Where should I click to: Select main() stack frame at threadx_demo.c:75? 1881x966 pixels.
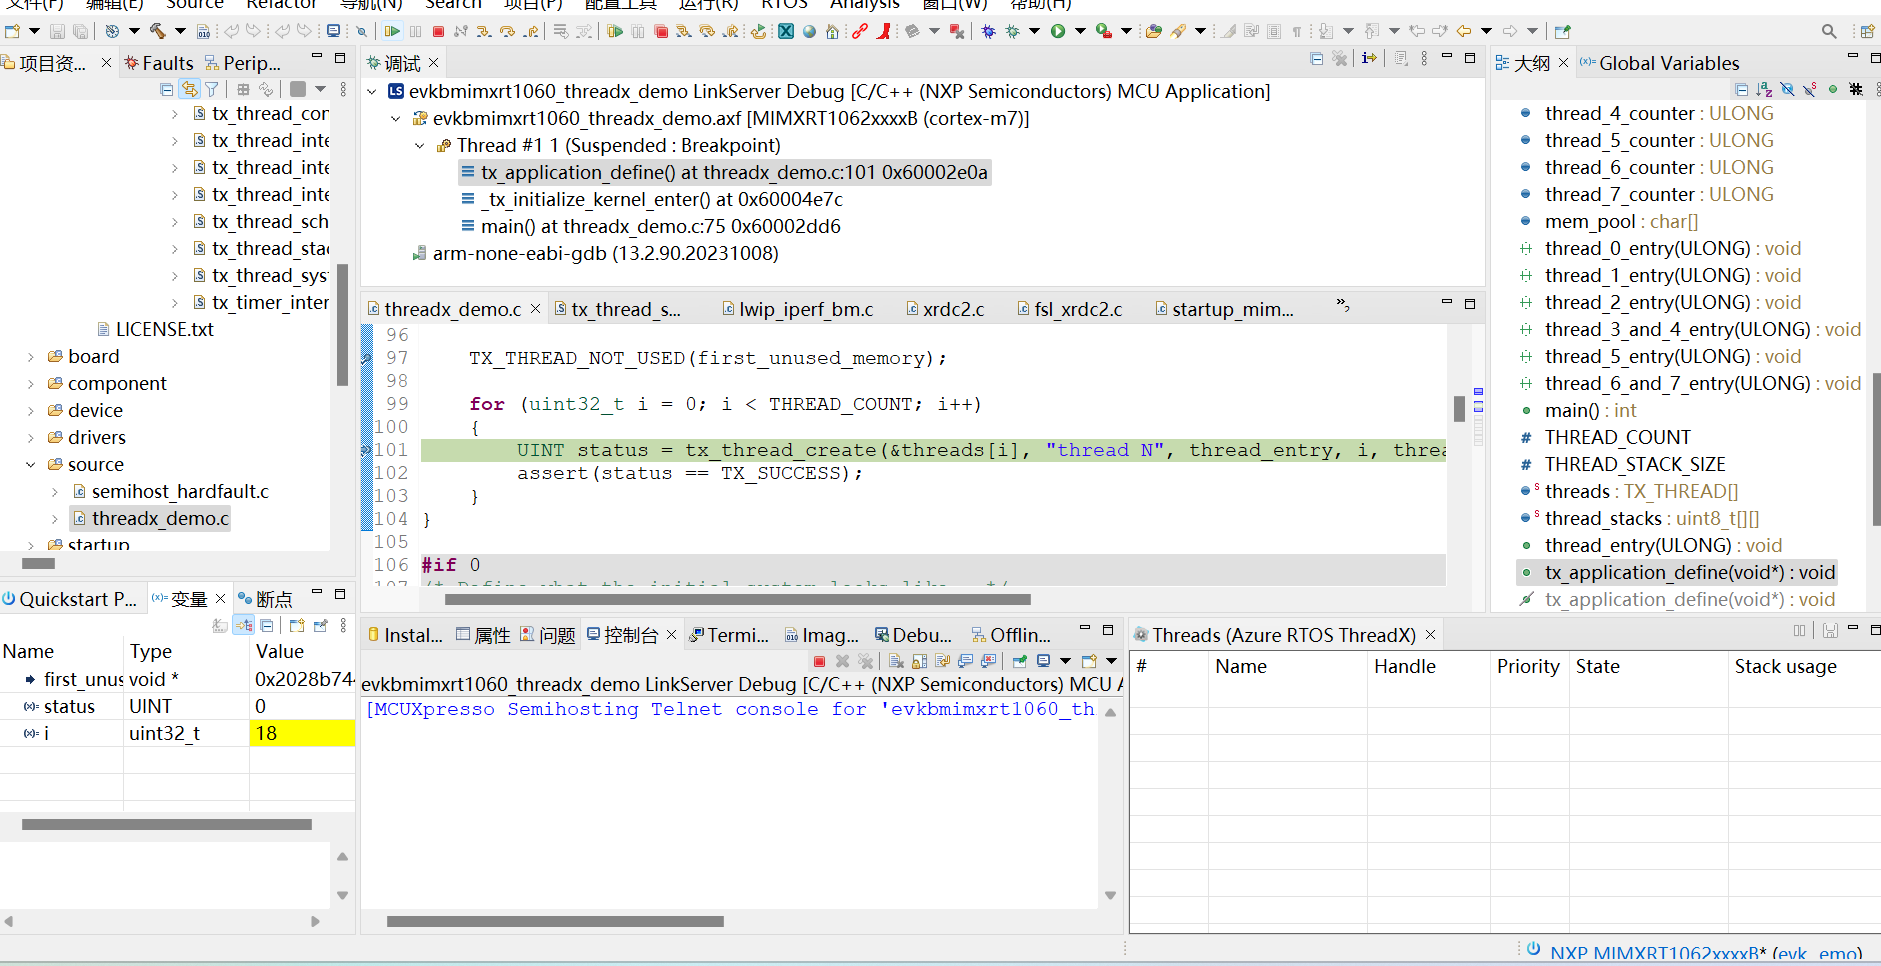coord(660,227)
